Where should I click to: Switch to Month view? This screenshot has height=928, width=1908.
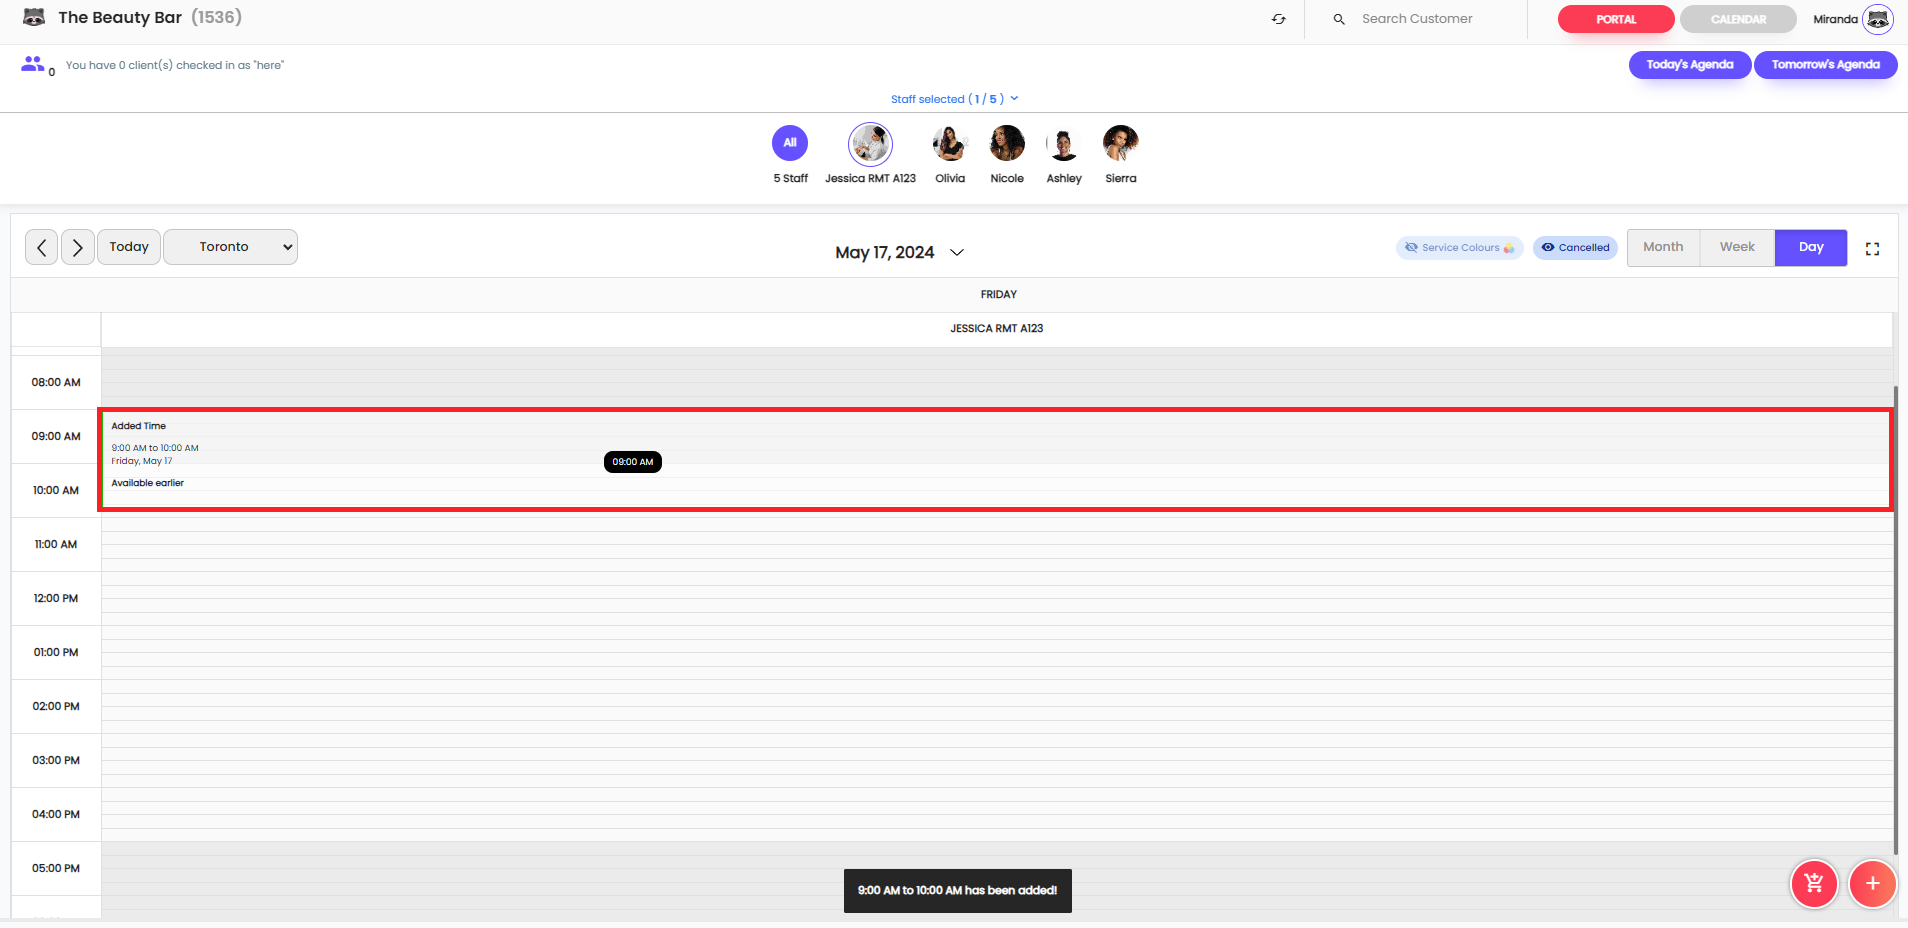[1663, 247]
